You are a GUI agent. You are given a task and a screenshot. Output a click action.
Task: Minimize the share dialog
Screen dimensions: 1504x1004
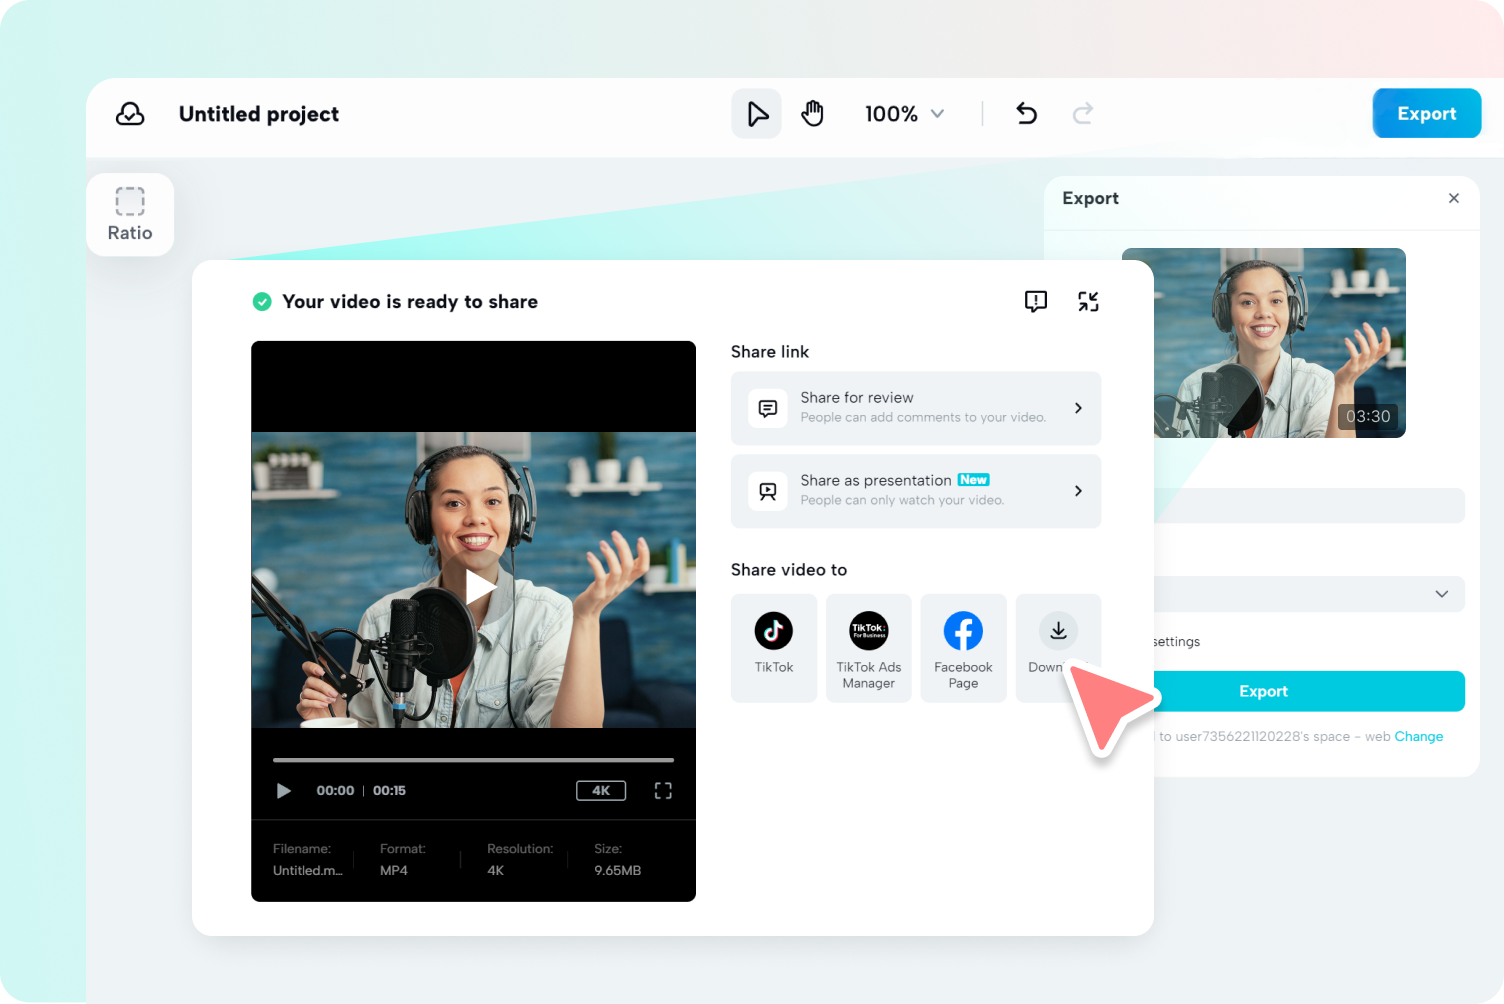point(1088,301)
